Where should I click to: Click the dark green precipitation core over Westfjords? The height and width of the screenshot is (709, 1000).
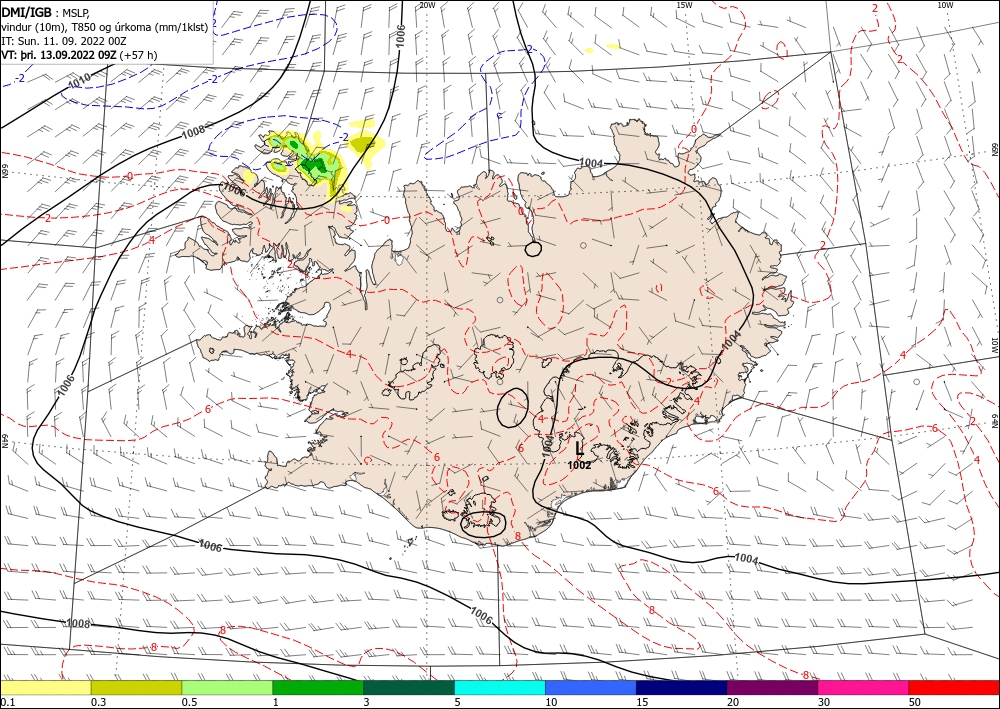pyautogui.click(x=314, y=166)
